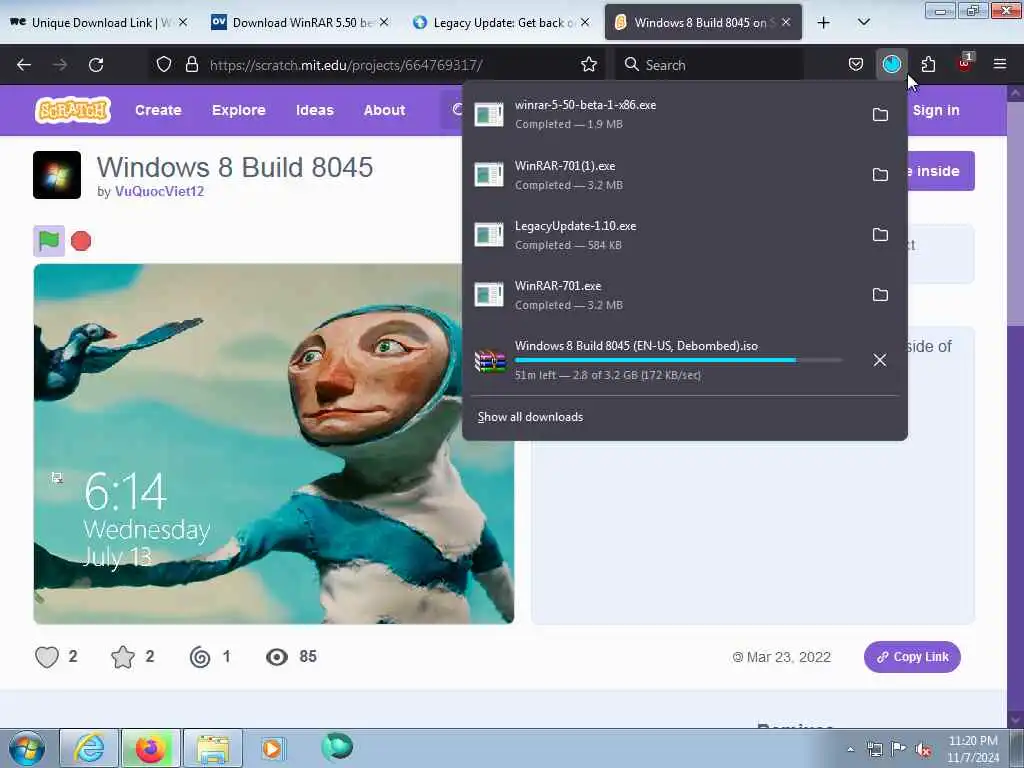Open the tracking protection shield icon
Viewport: 1024px width, 768px height.
tap(164, 64)
